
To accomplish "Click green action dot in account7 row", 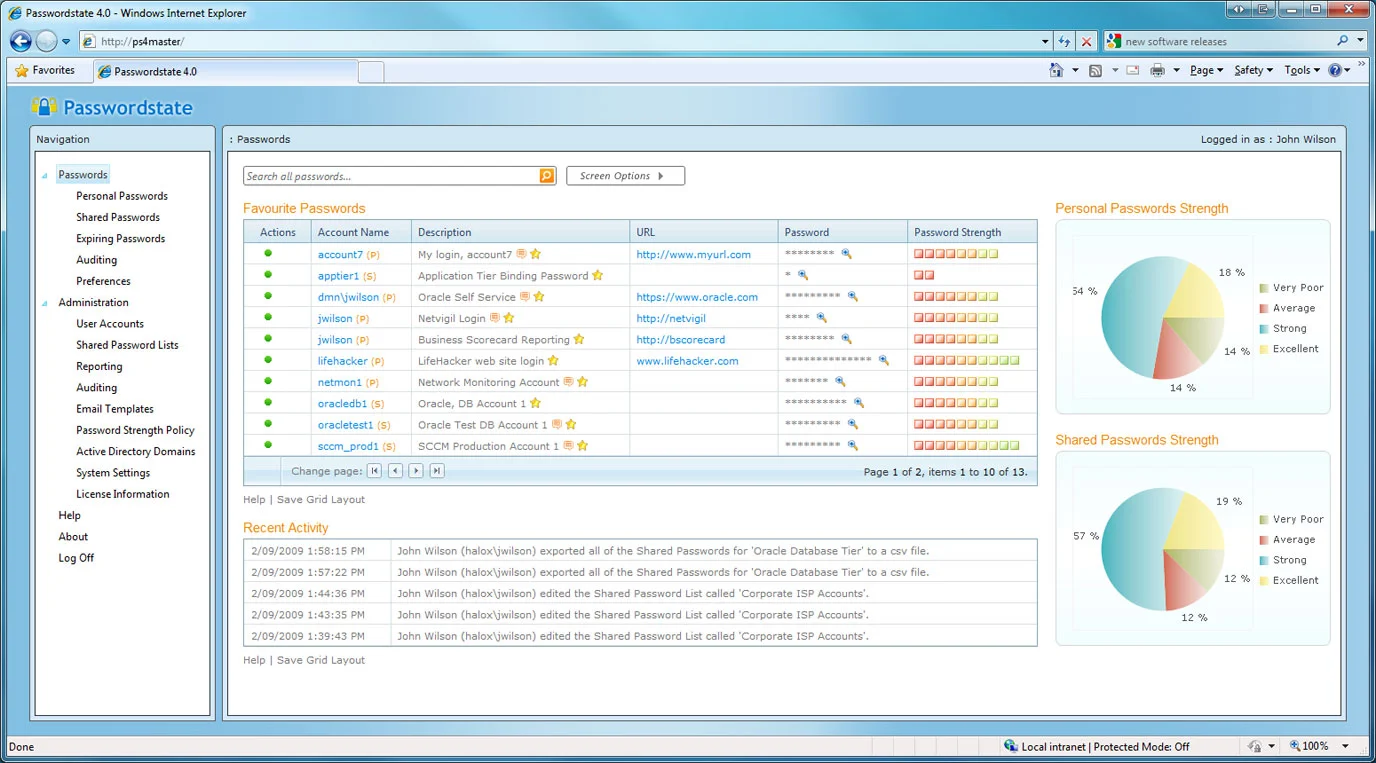I will 268,253.
